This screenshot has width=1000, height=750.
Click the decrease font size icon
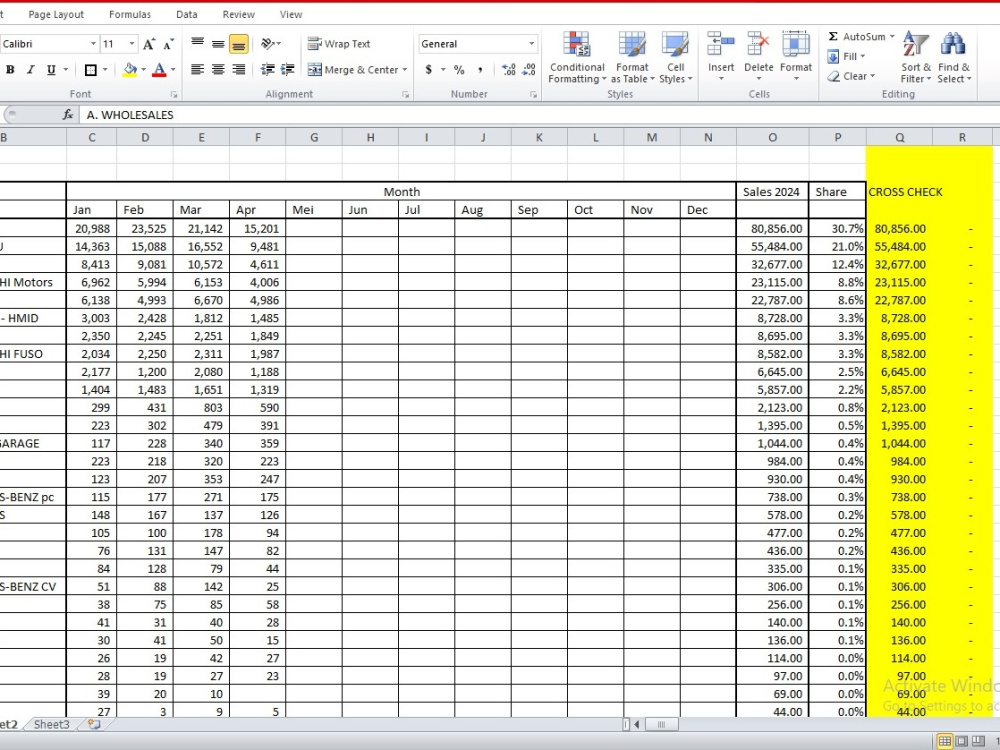(x=168, y=44)
